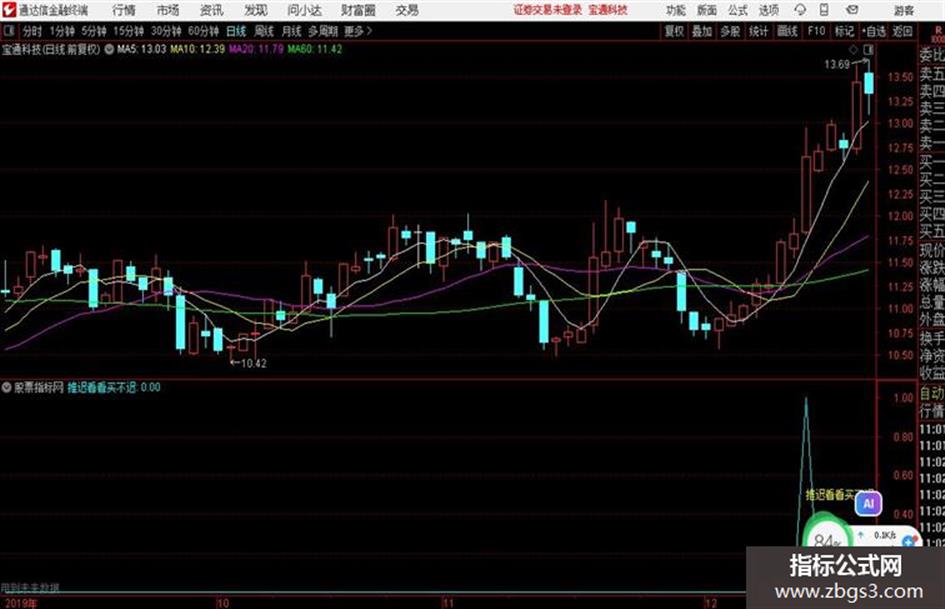Open the 版面 menu
This screenshot has width=945, height=609.
(707, 10)
